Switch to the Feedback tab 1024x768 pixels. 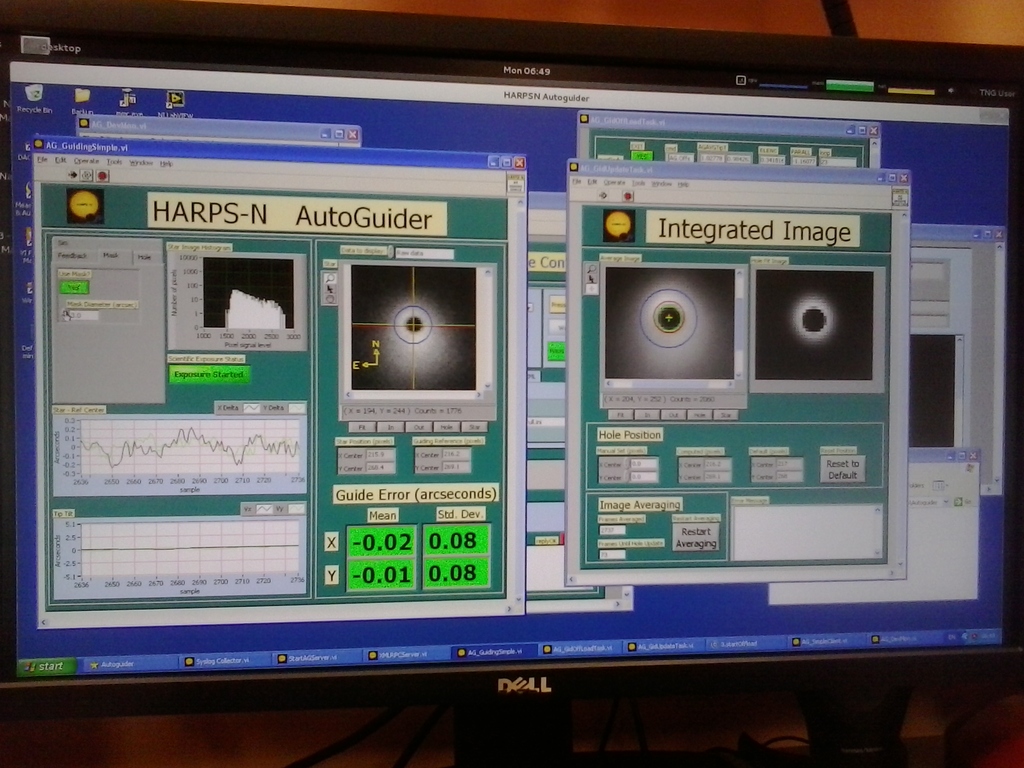click(72, 255)
